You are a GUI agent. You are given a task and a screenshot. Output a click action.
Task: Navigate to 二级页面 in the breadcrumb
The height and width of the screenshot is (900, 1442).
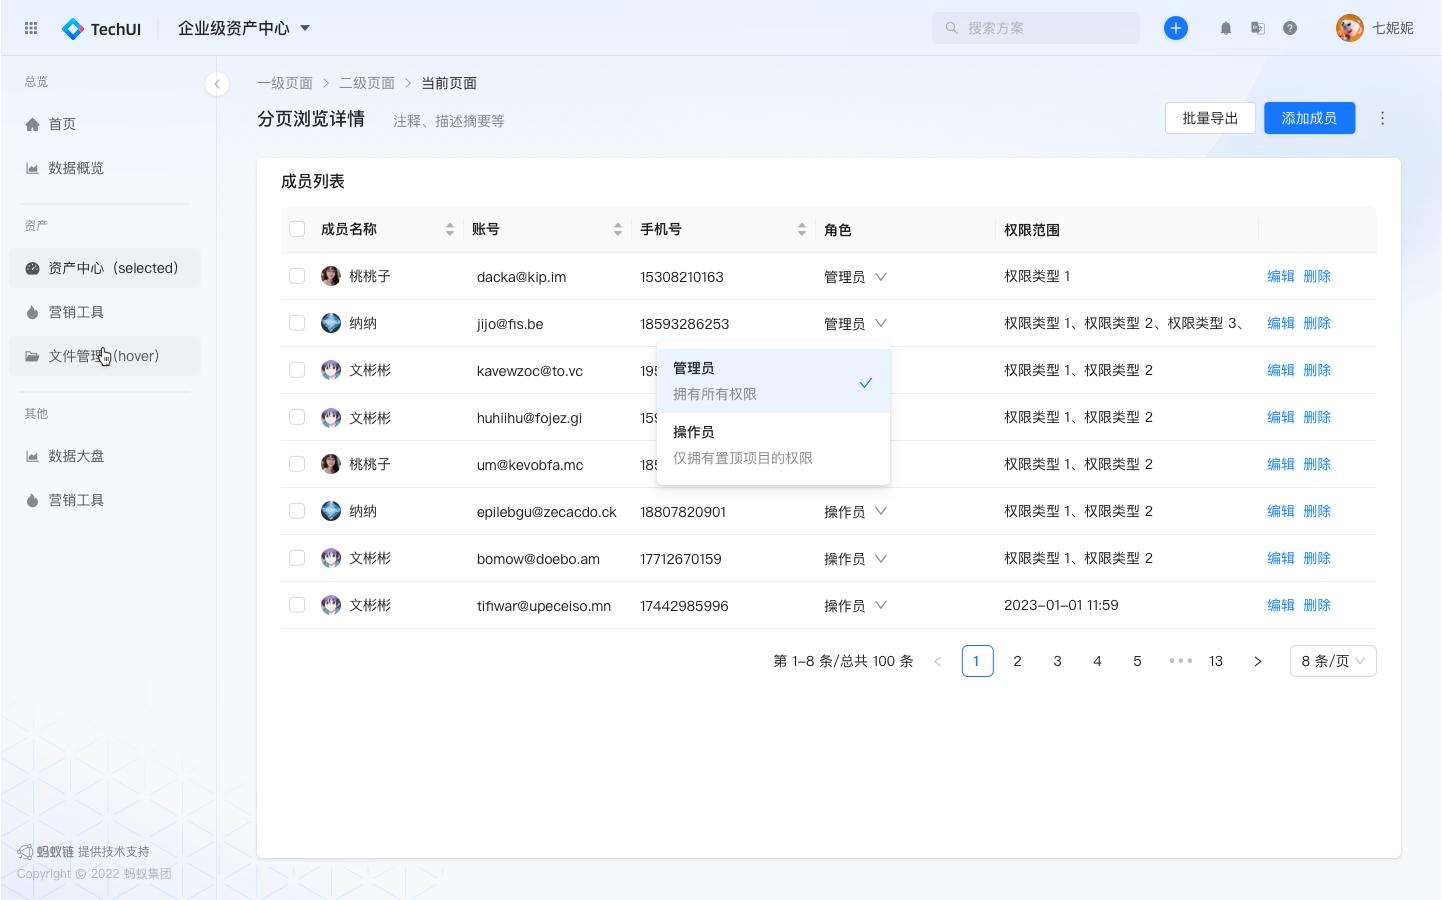pyautogui.click(x=366, y=83)
